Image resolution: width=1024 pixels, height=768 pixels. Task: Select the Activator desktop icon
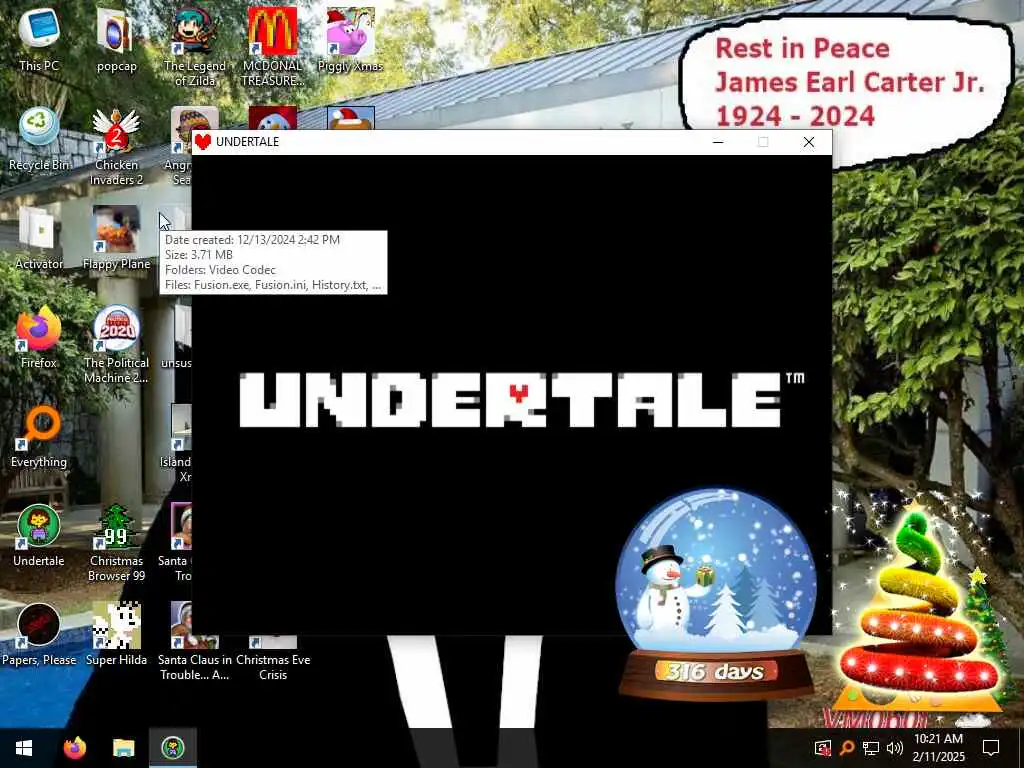39,238
